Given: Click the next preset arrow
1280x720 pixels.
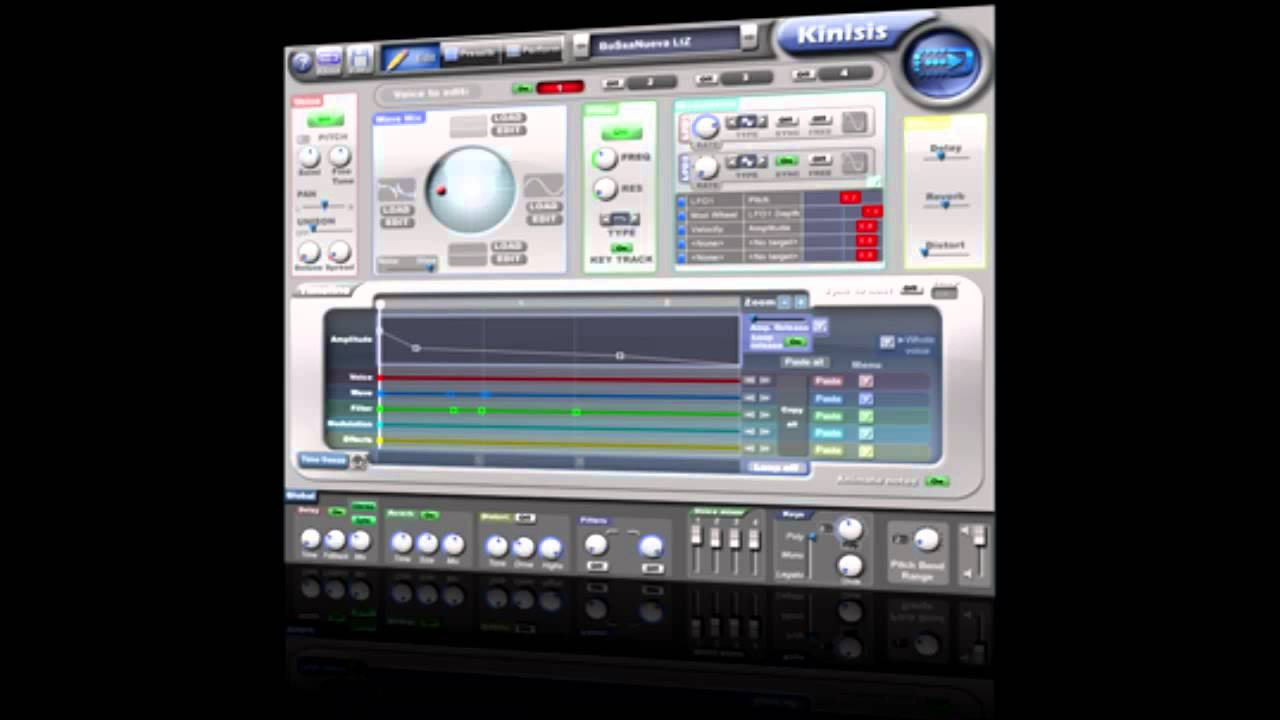Looking at the screenshot, I should 749,38.
